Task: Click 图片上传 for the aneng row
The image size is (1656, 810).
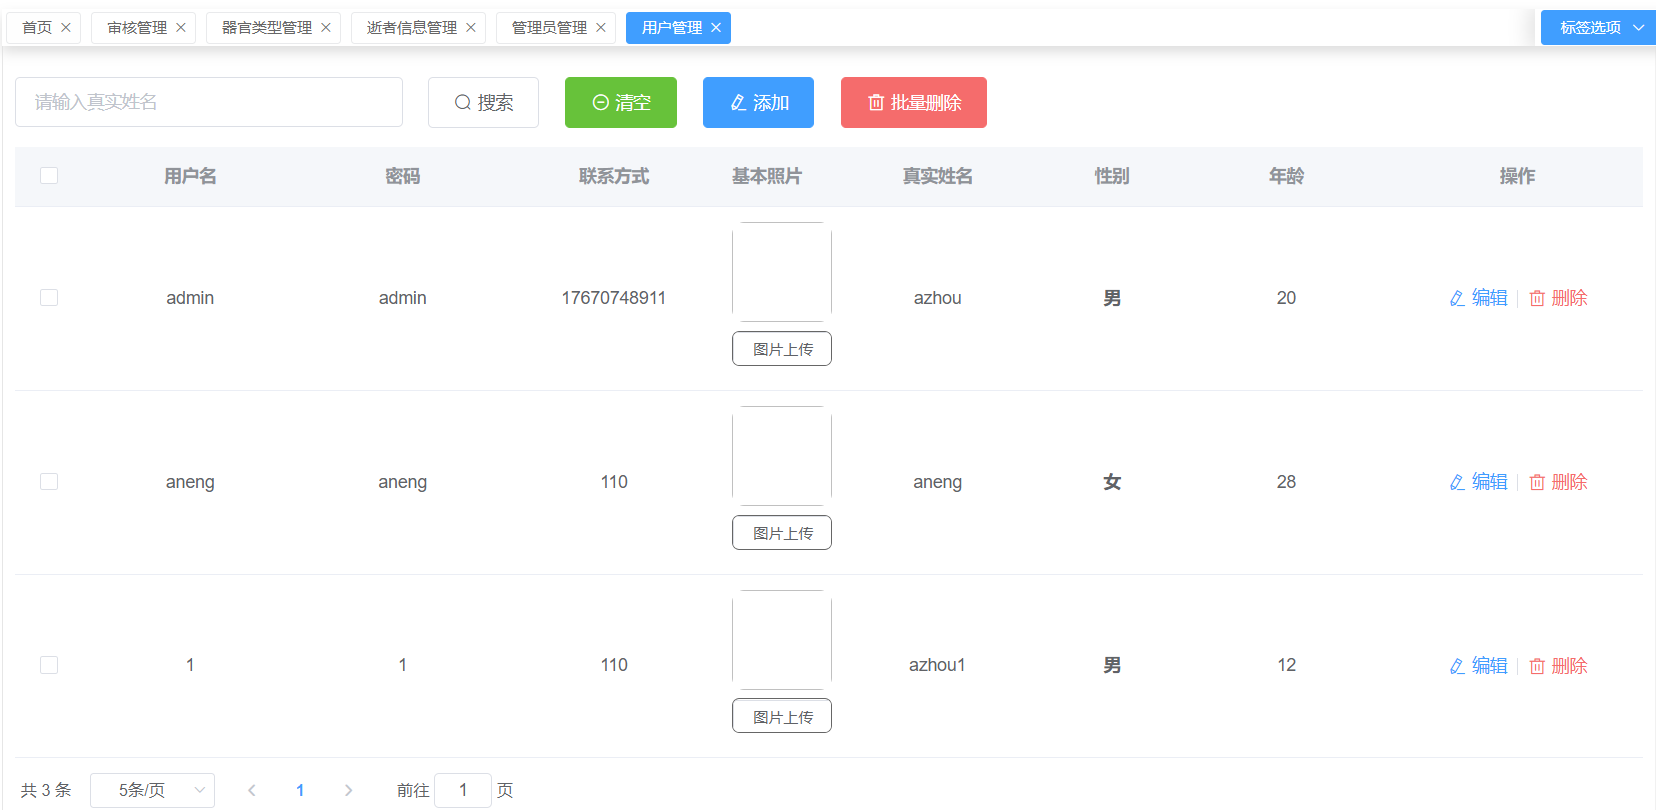Action: 782,533
